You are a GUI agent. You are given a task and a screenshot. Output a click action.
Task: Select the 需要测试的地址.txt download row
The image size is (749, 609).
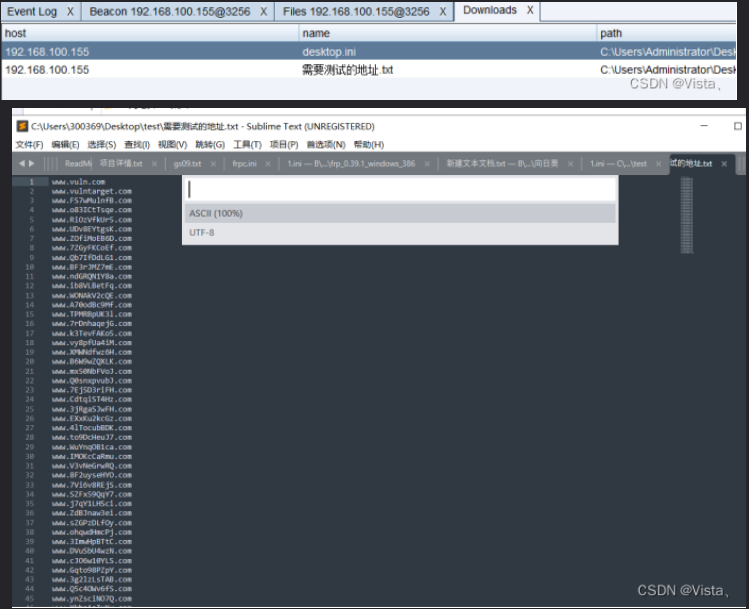[369, 70]
